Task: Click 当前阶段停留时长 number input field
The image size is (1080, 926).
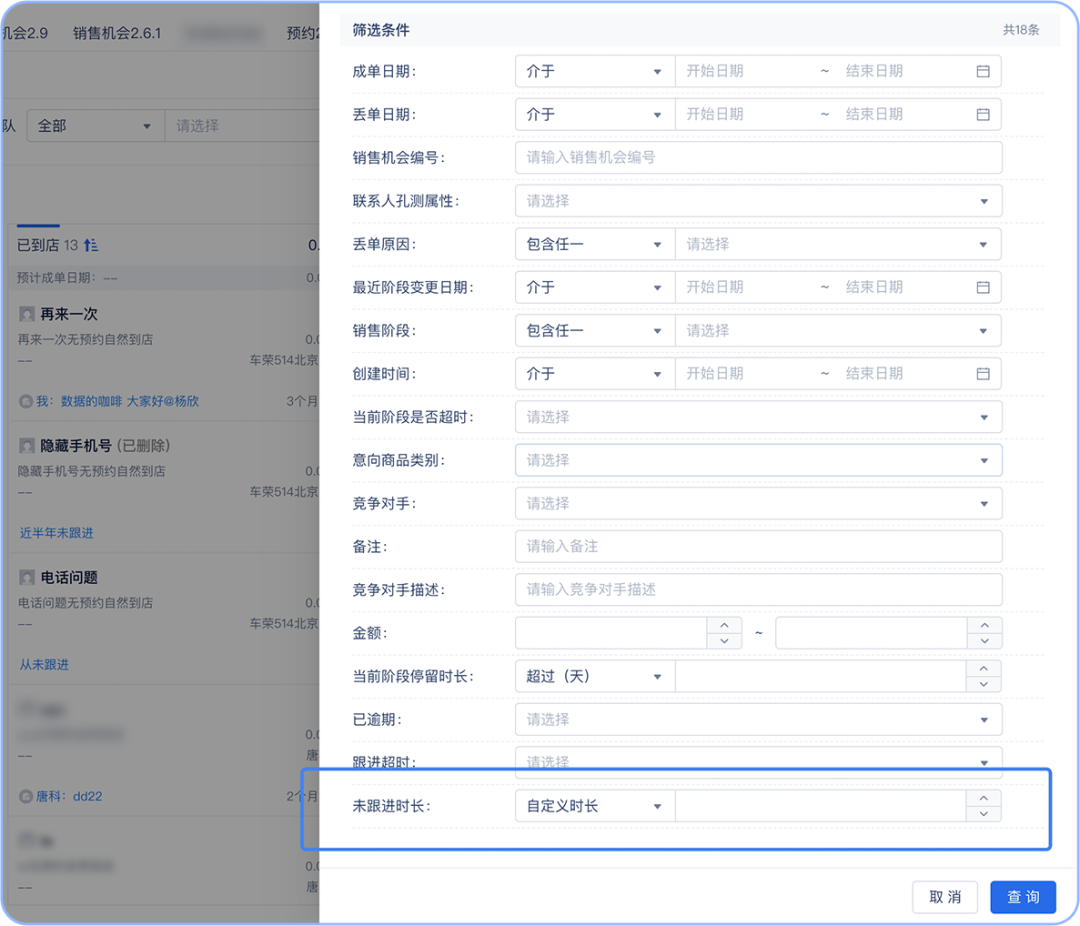Action: click(821, 676)
